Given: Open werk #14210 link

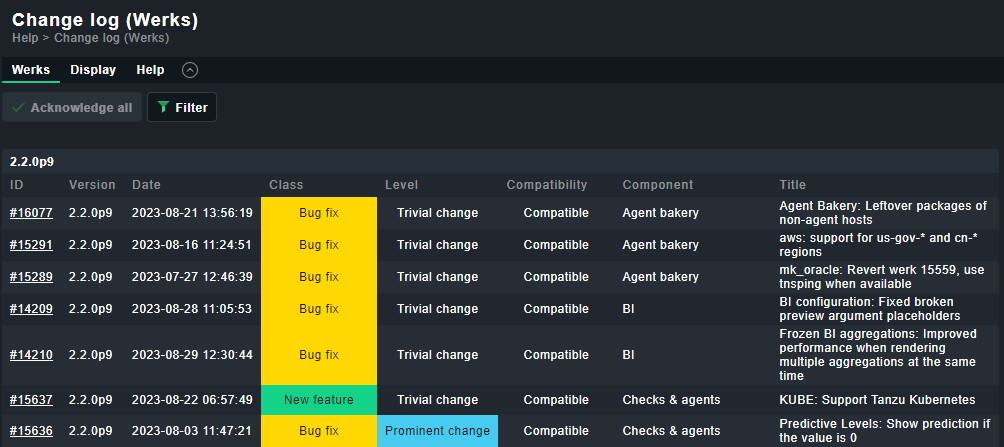Looking at the screenshot, I should pyautogui.click(x=31, y=355).
